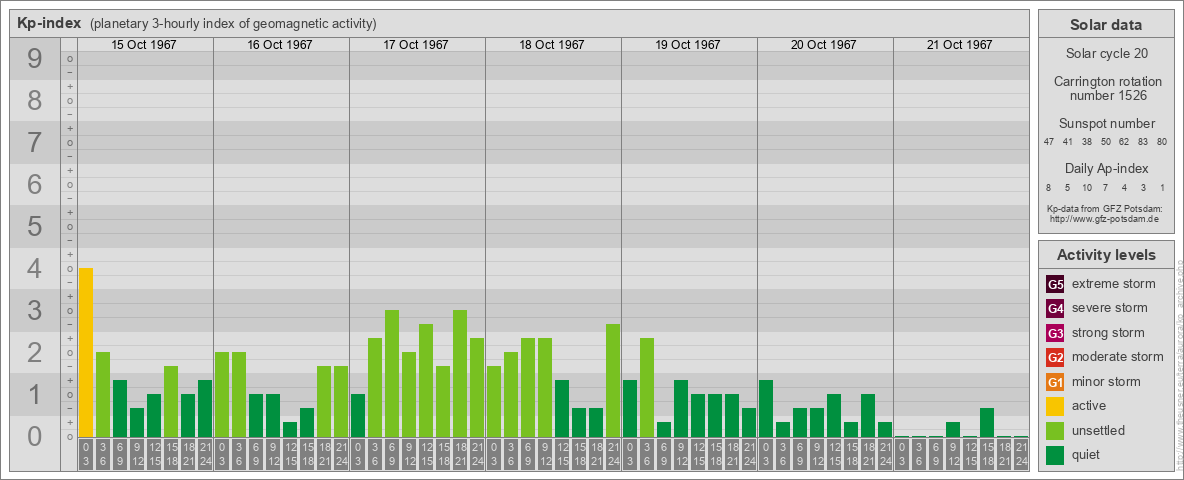Click the G3 strong storm badge
This screenshot has width=1184, height=480.
pos(1055,333)
